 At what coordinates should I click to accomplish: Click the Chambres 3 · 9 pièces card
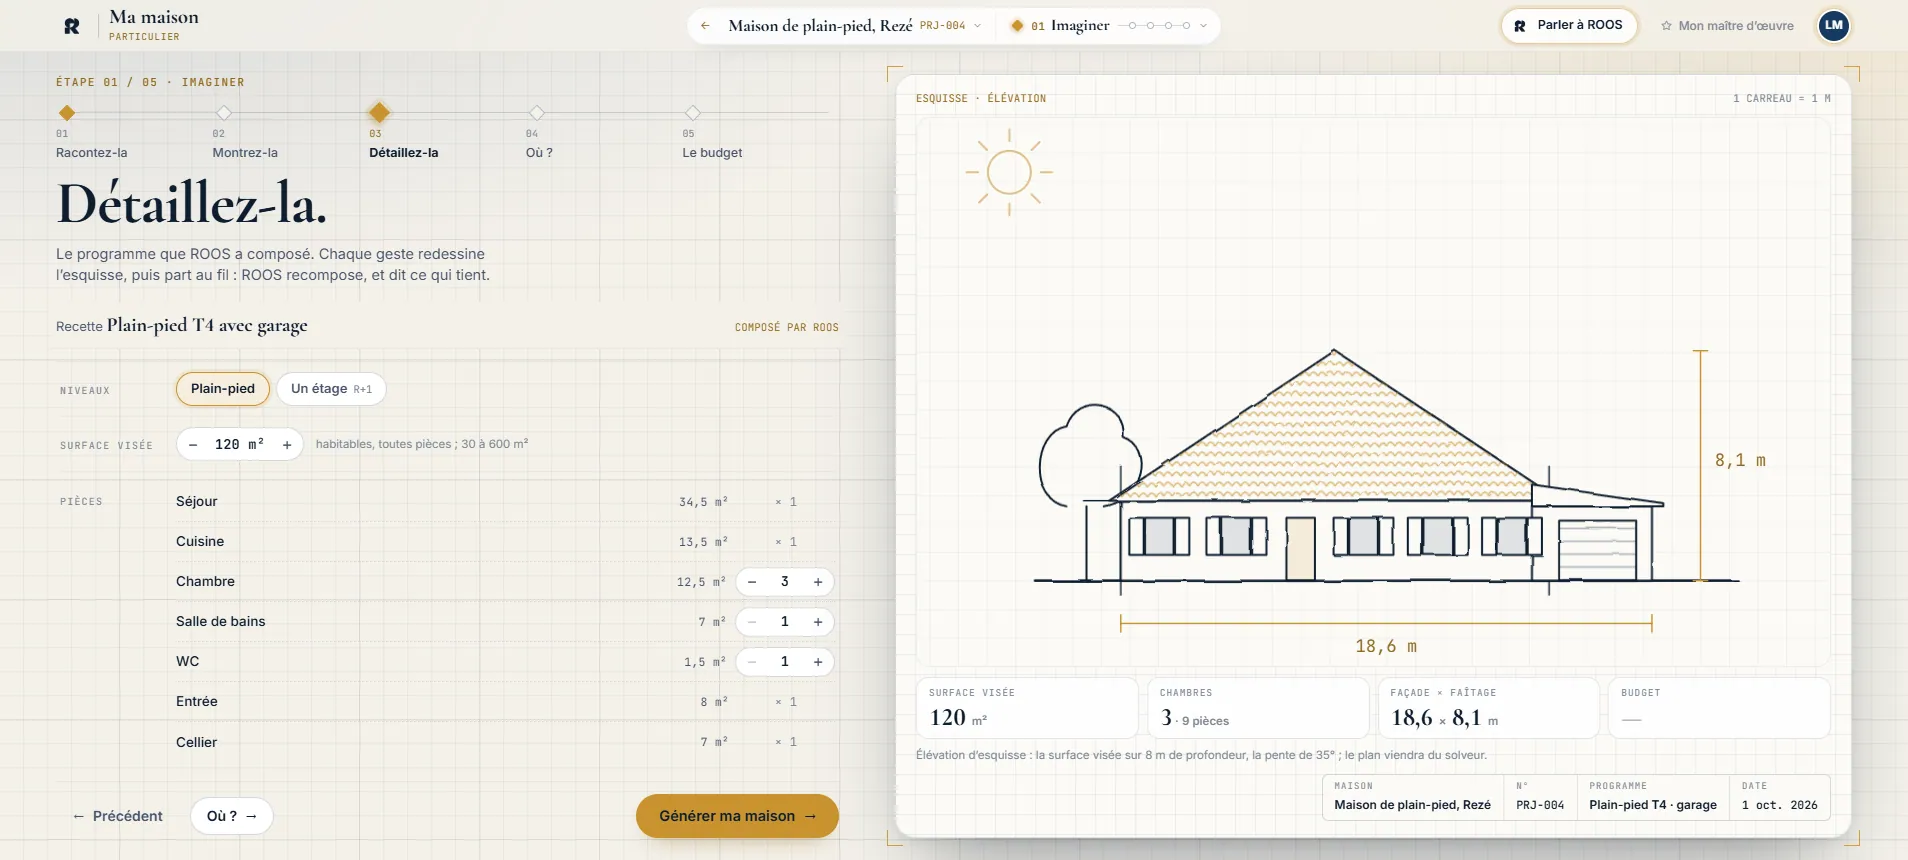pos(1258,708)
